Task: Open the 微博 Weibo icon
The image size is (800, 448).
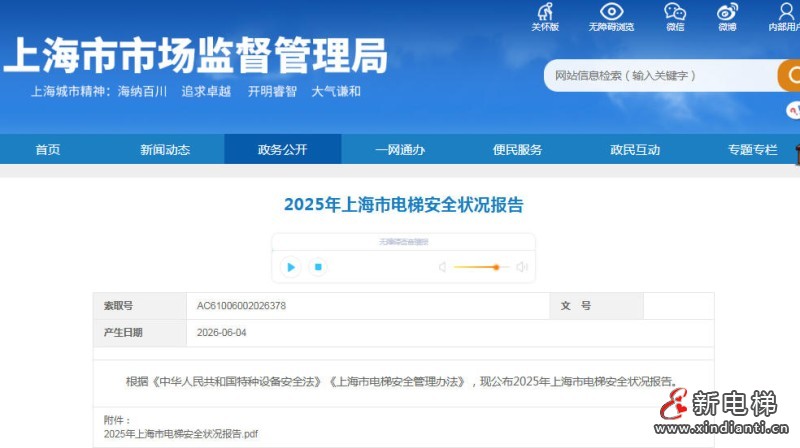Action: [x=727, y=17]
